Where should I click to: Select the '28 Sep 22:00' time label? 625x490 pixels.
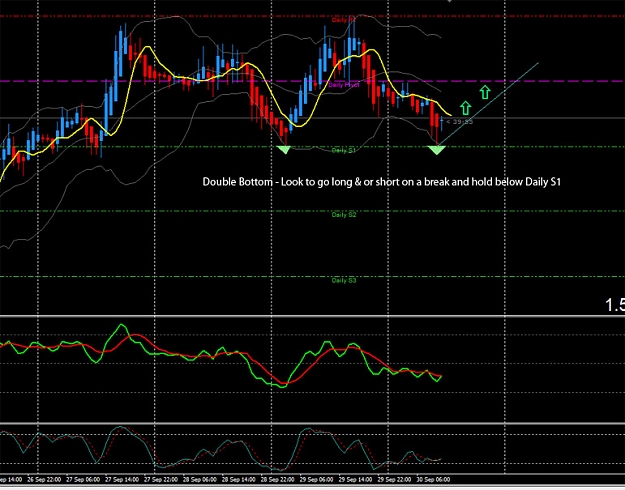pyautogui.click(x=277, y=479)
